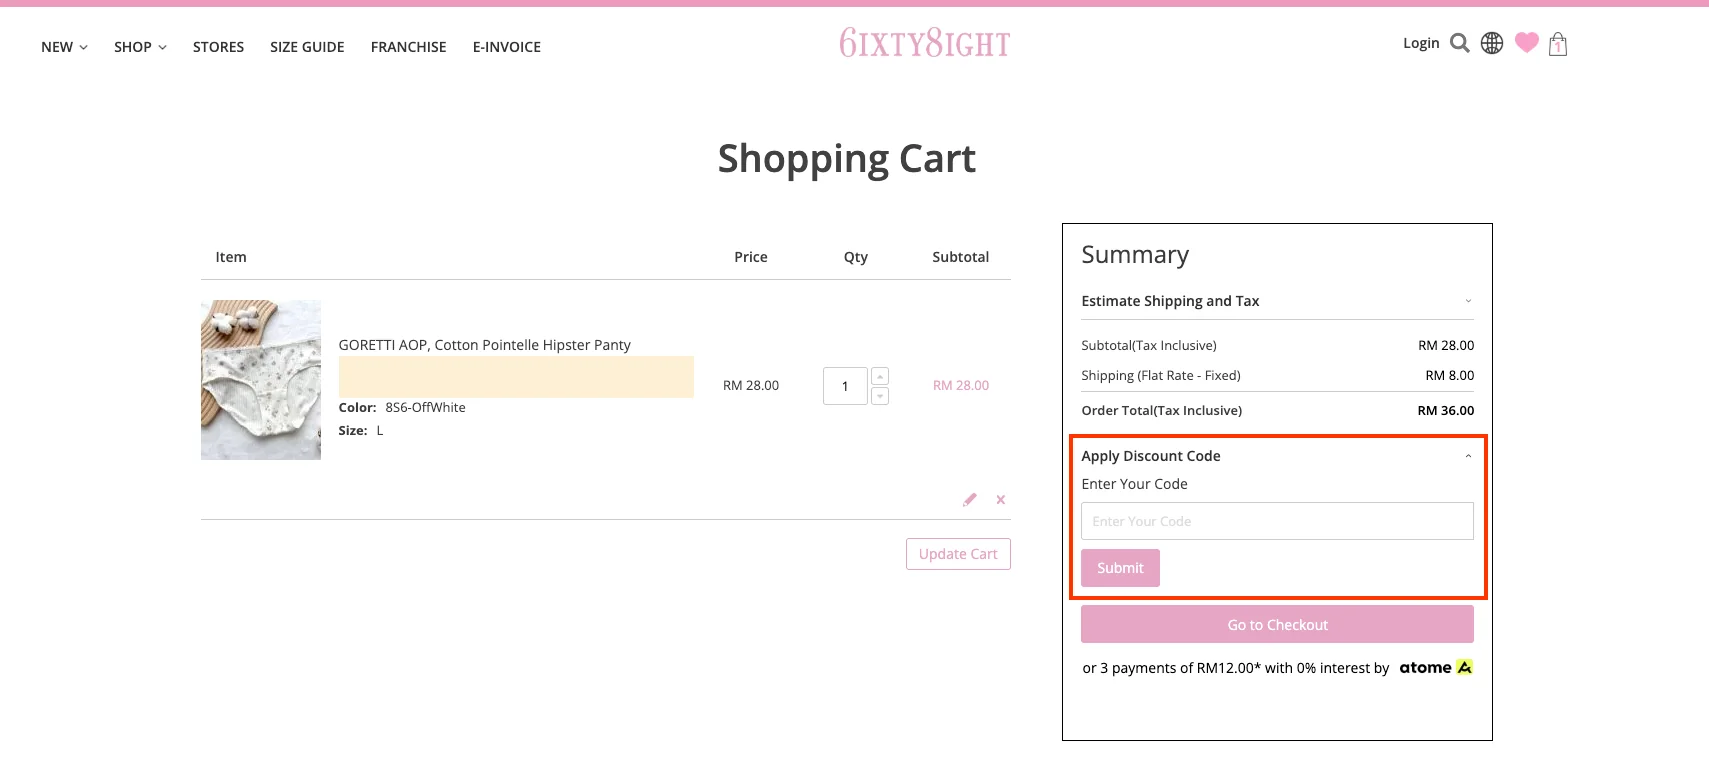
Task: Decrease quantity with down arrow
Action: pos(880,396)
